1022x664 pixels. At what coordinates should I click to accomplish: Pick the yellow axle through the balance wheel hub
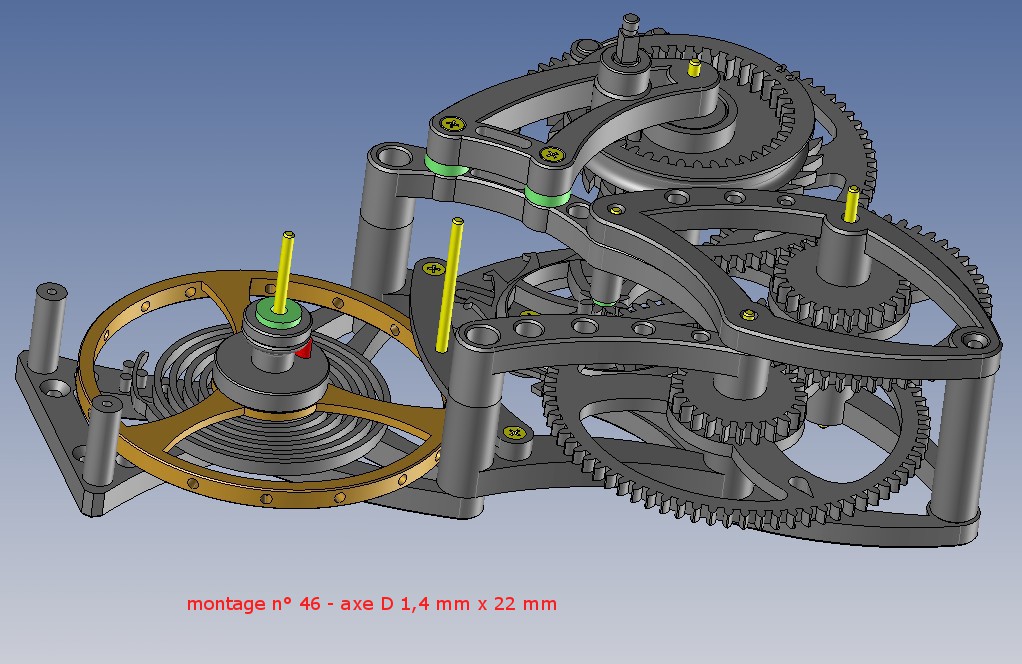coord(284,271)
